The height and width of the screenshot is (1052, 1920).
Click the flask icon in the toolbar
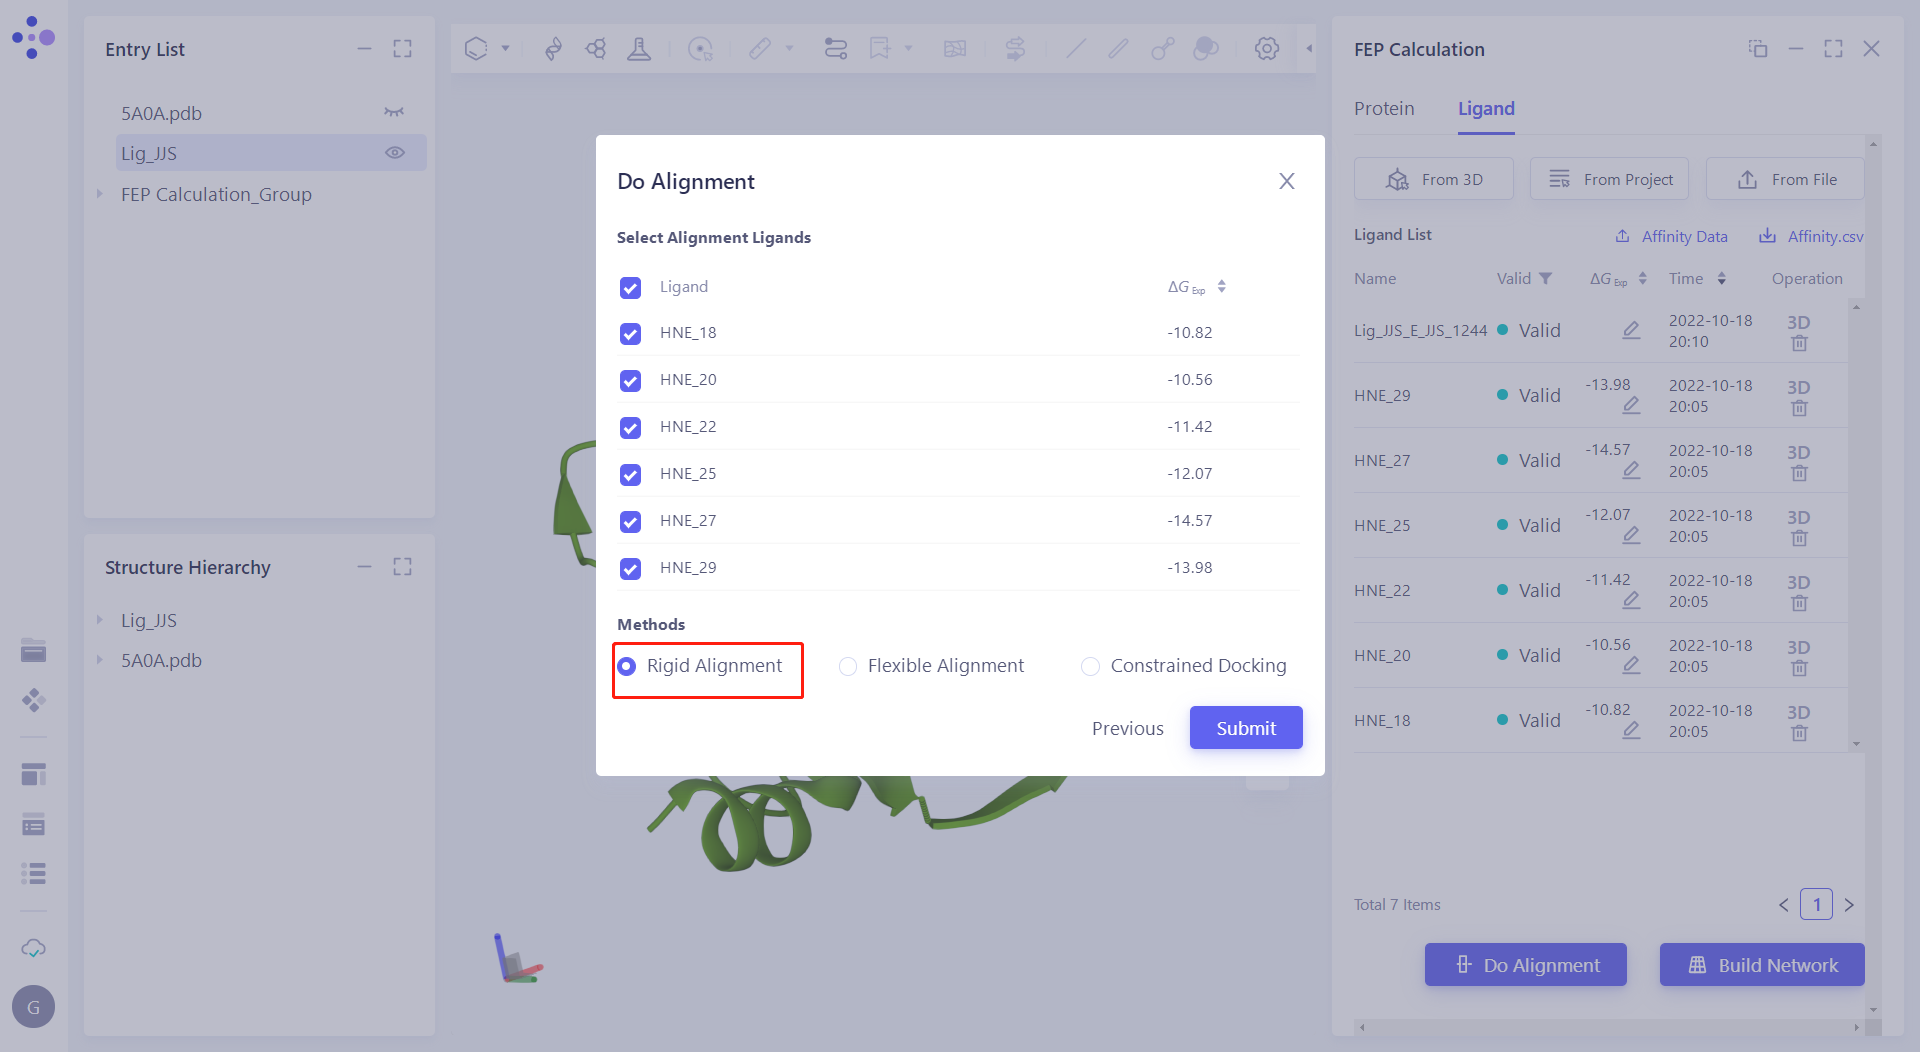click(x=638, y=48)
